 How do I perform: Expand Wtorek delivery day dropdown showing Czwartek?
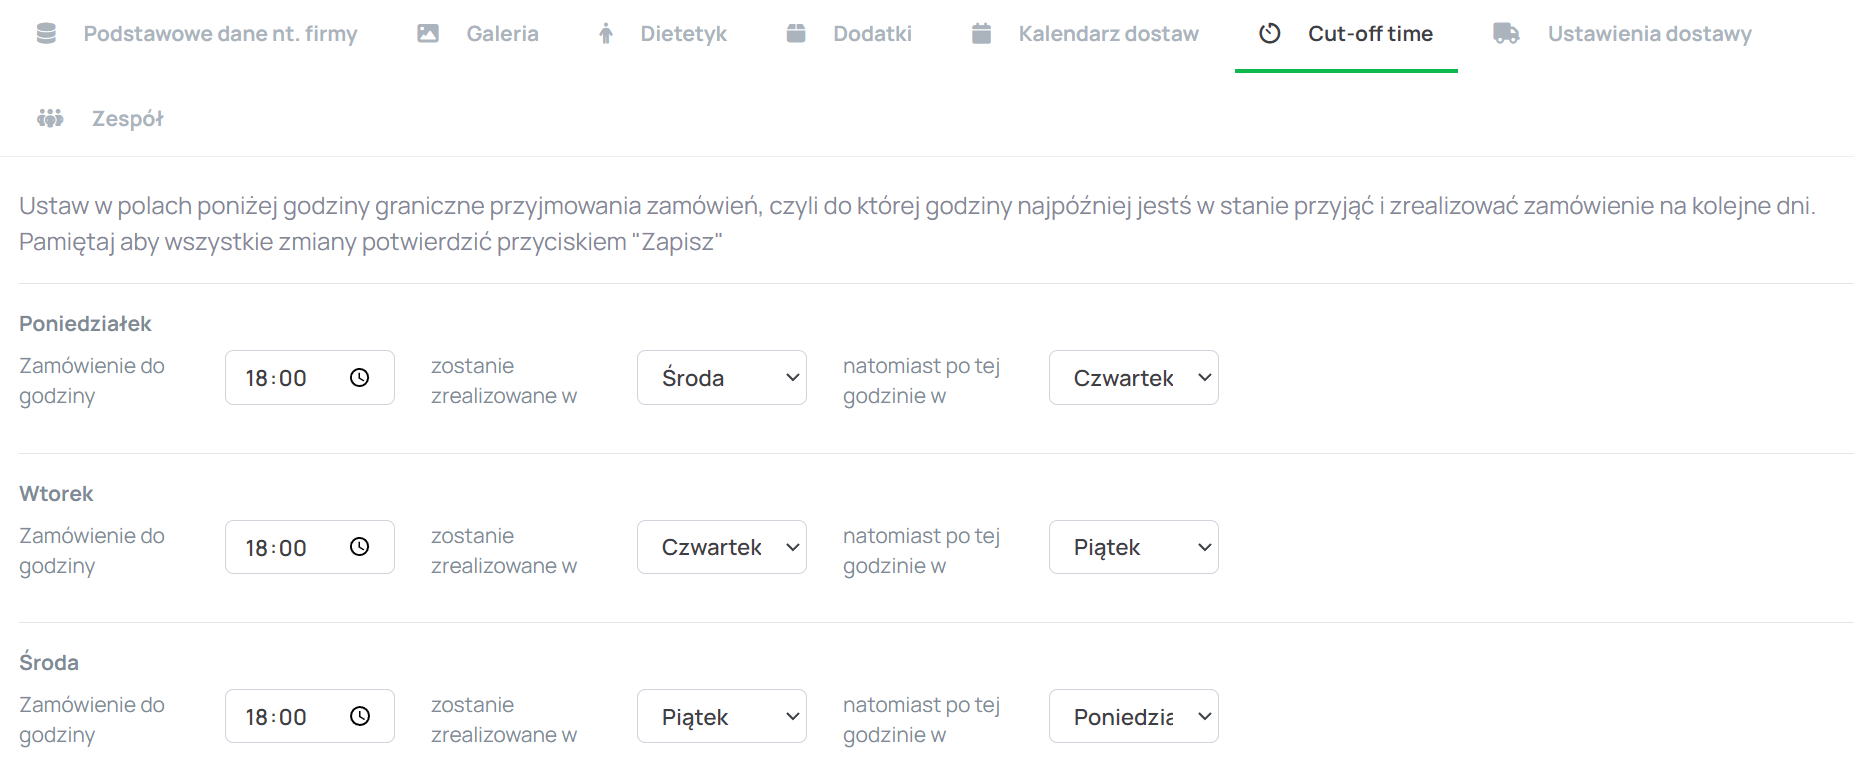721,547
